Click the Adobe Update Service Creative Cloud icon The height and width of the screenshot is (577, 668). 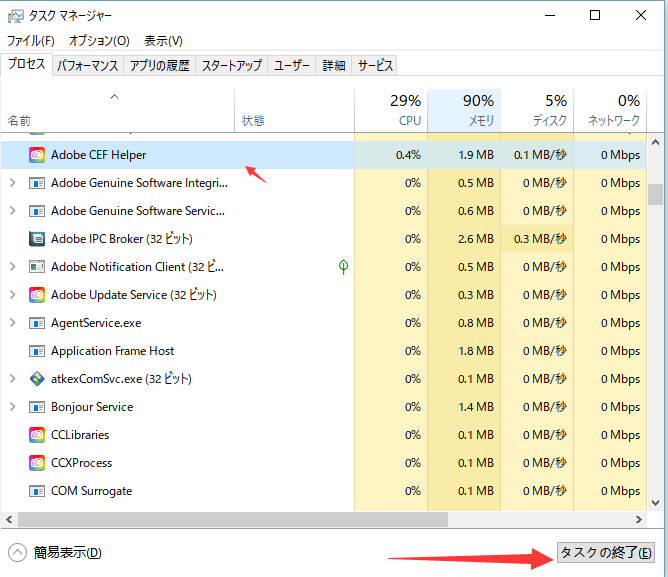(x=37, y=295)
